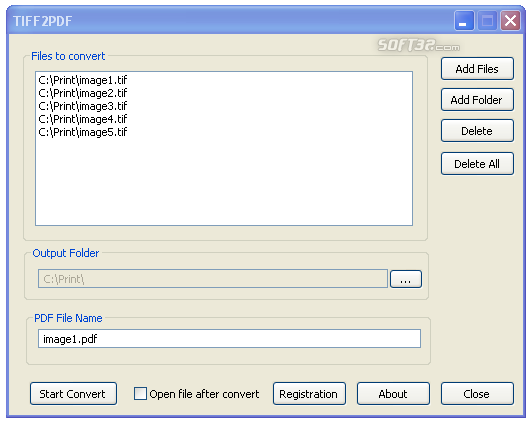The width and height of the screenshot is (532, 425).
Task: Browse output folder with the ... button
Action: click(406, 279)
